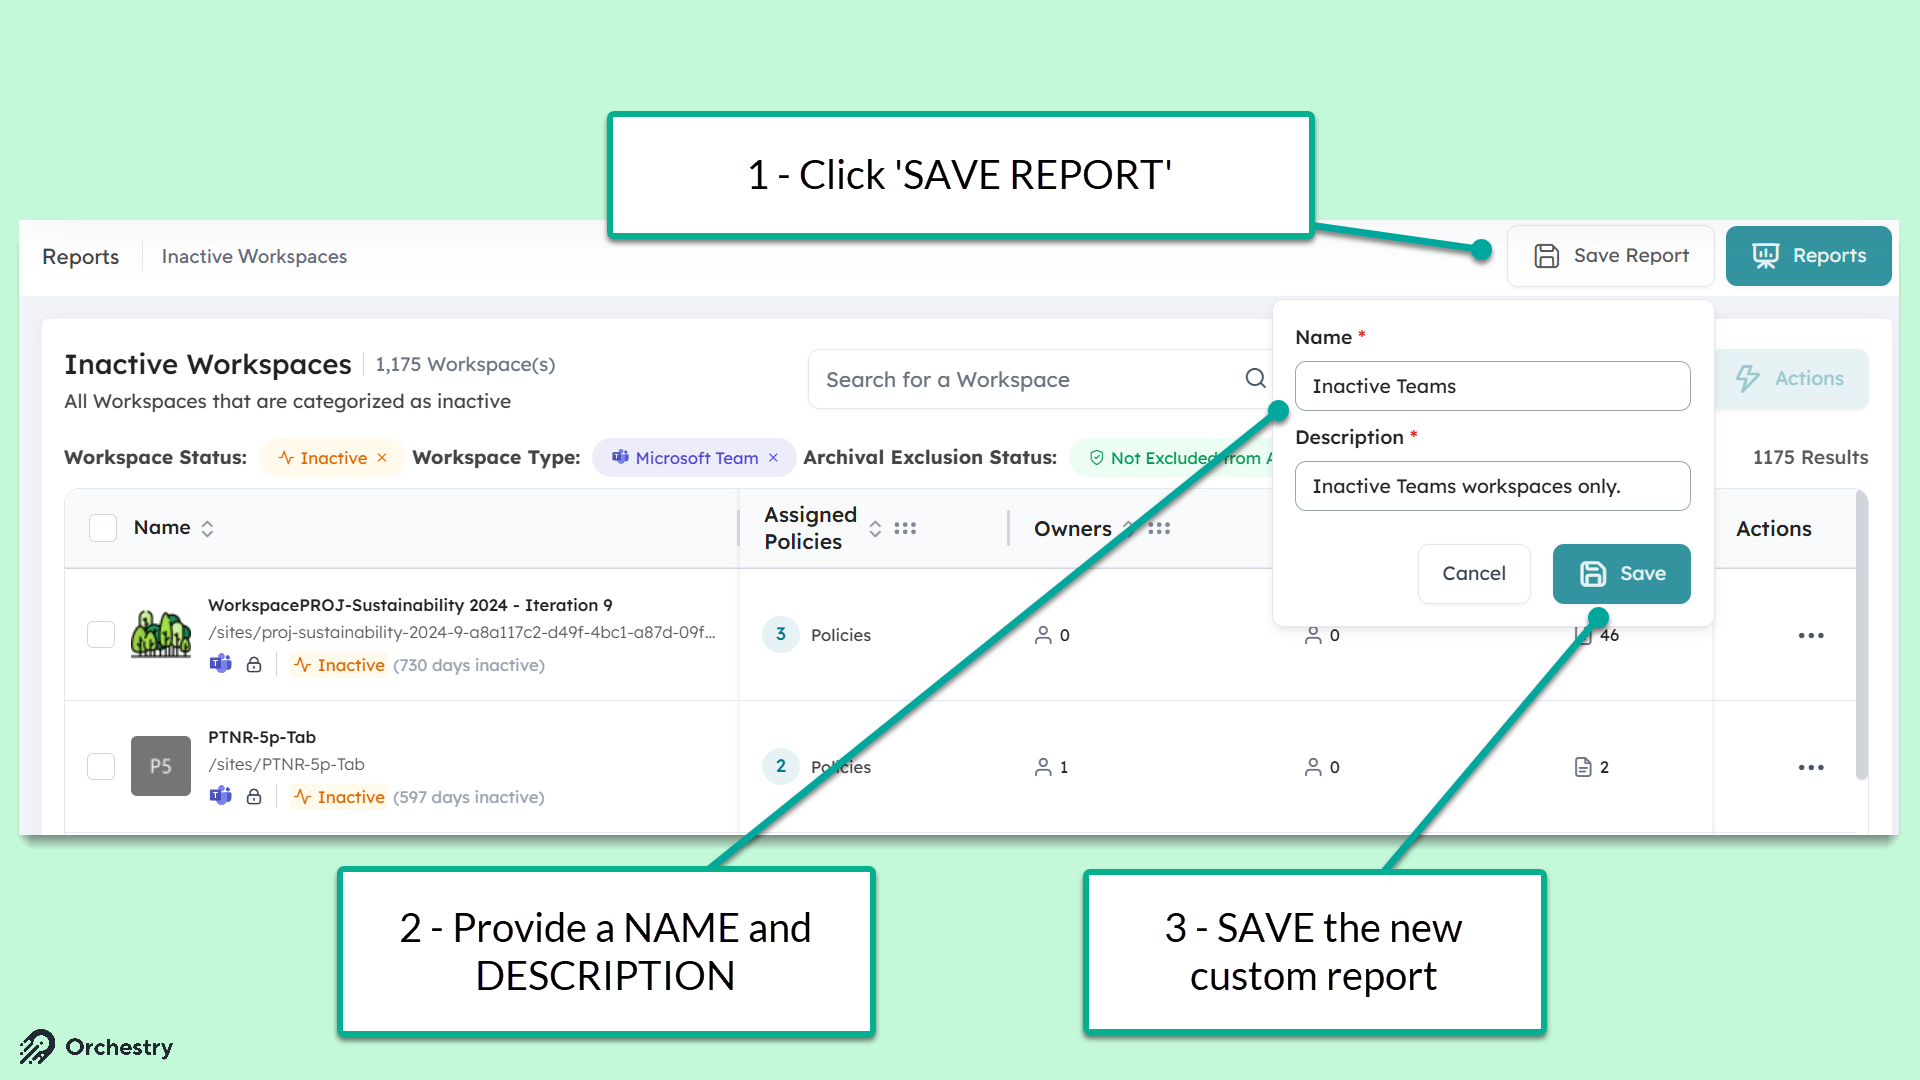1920x1080 pixels.
Task: Toggle the select-all checkbox in Name header
Action: pyautogui.click(x=103, y=527)
